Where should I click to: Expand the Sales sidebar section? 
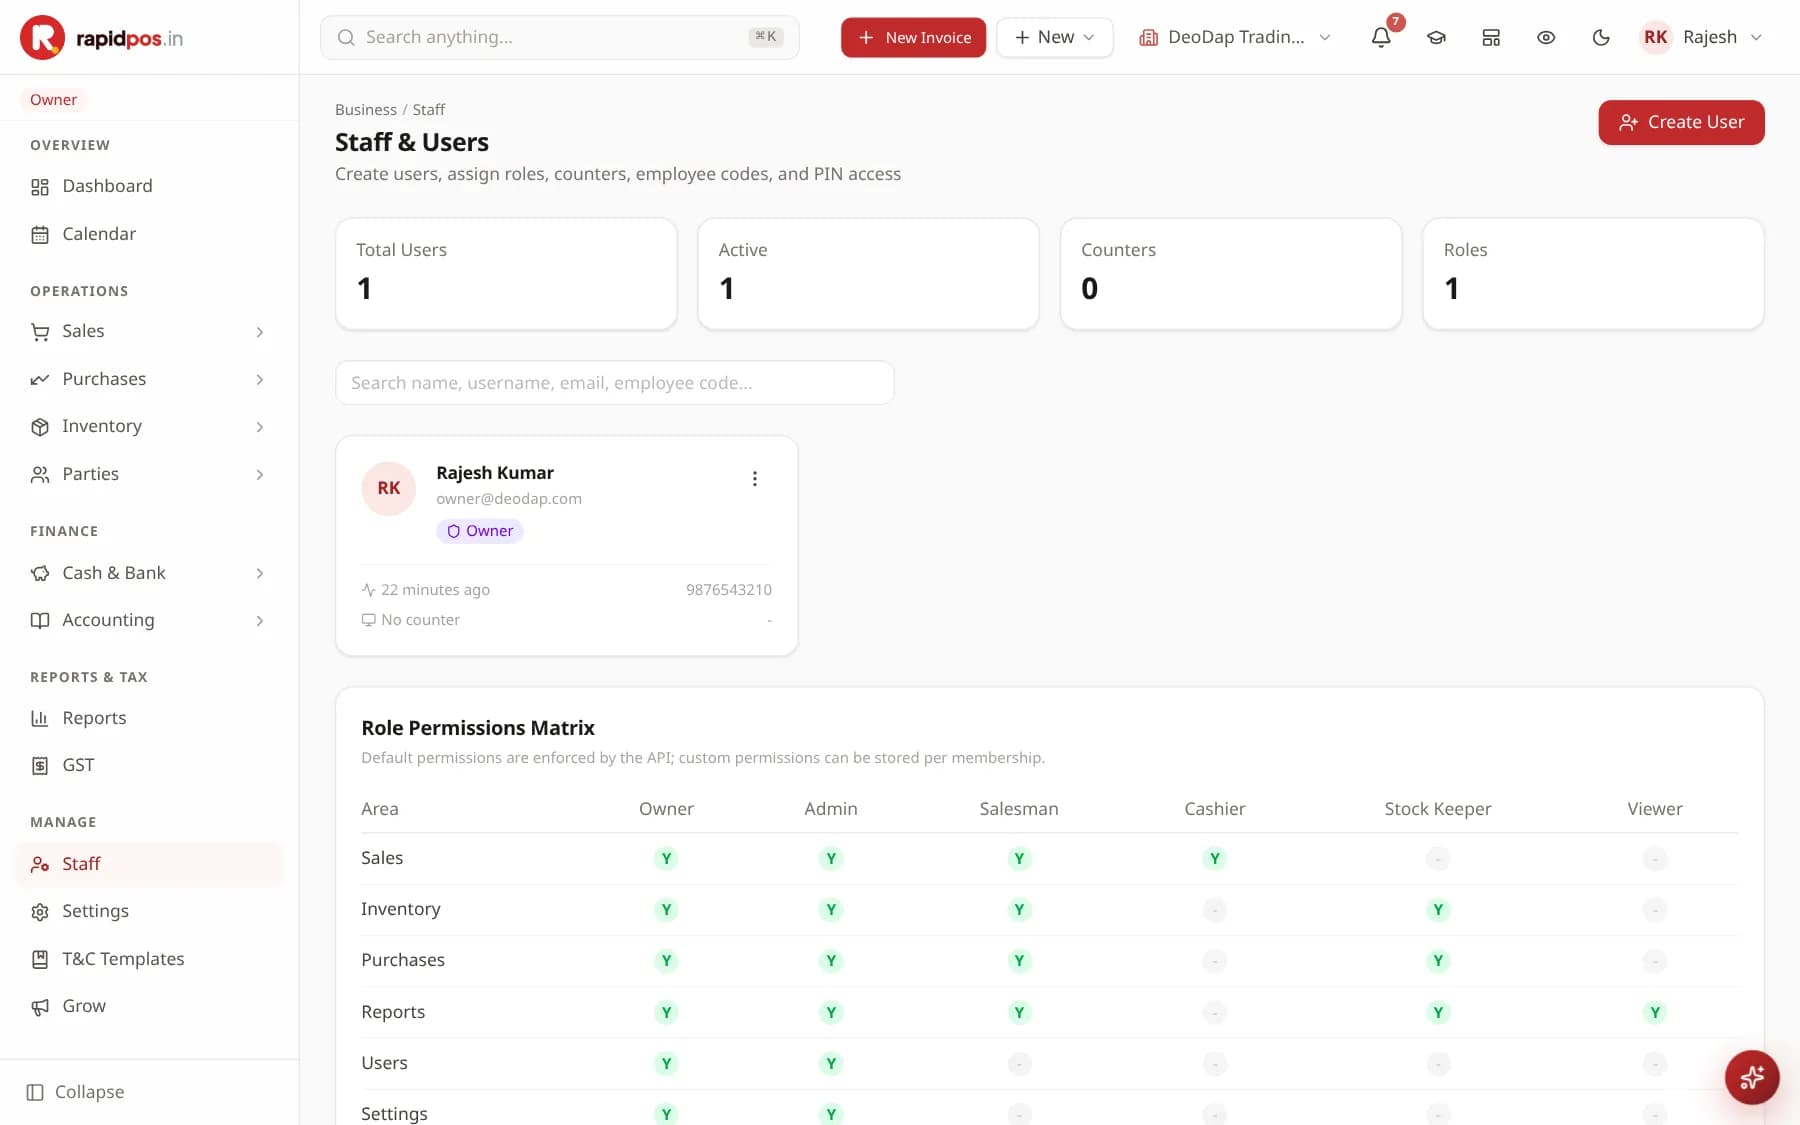(x=150, y=331)
